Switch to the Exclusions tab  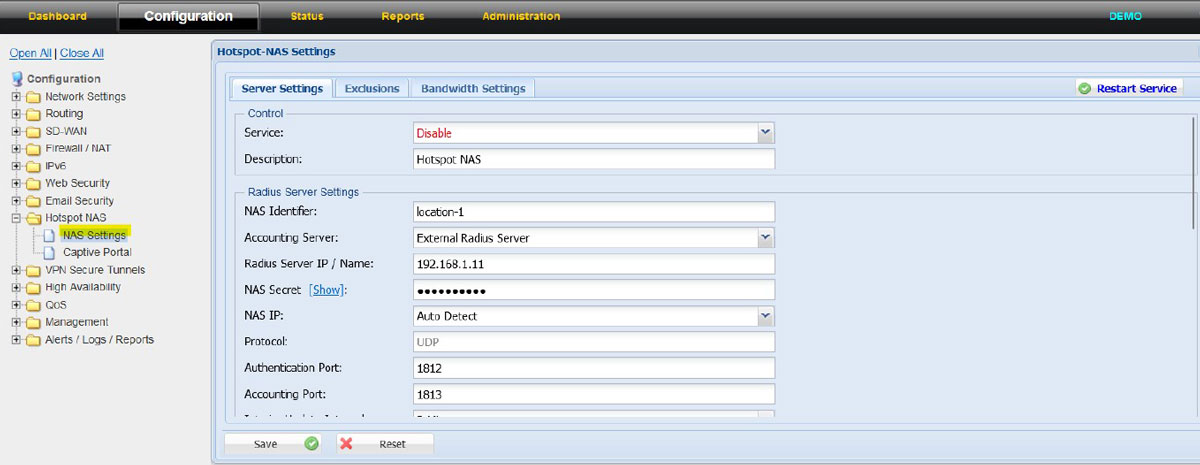[372, 89]
